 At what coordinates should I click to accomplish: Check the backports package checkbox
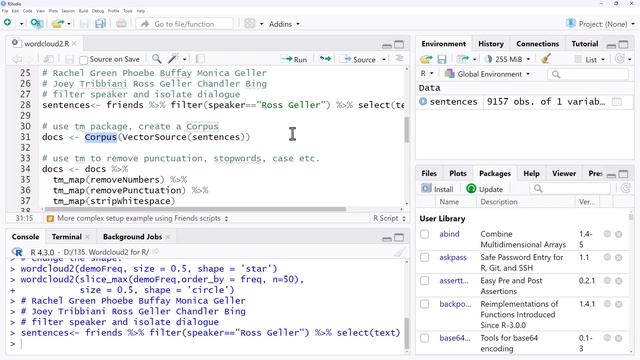tap(425, 304)
